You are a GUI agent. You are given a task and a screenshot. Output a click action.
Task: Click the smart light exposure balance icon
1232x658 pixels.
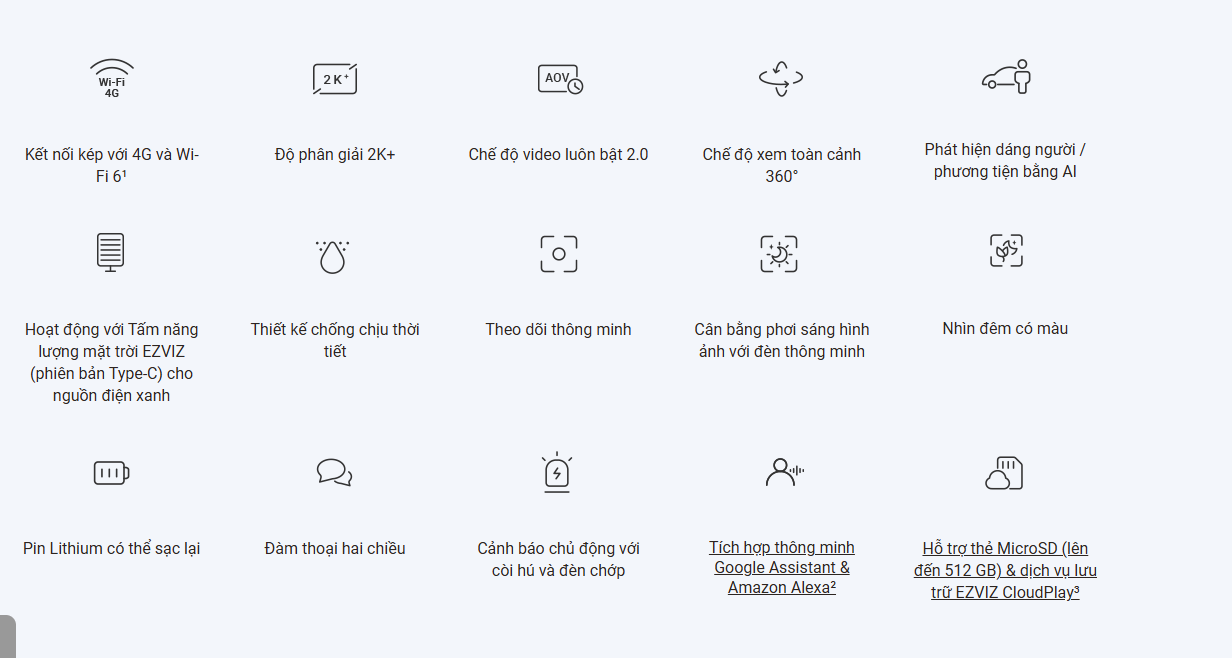779,254
